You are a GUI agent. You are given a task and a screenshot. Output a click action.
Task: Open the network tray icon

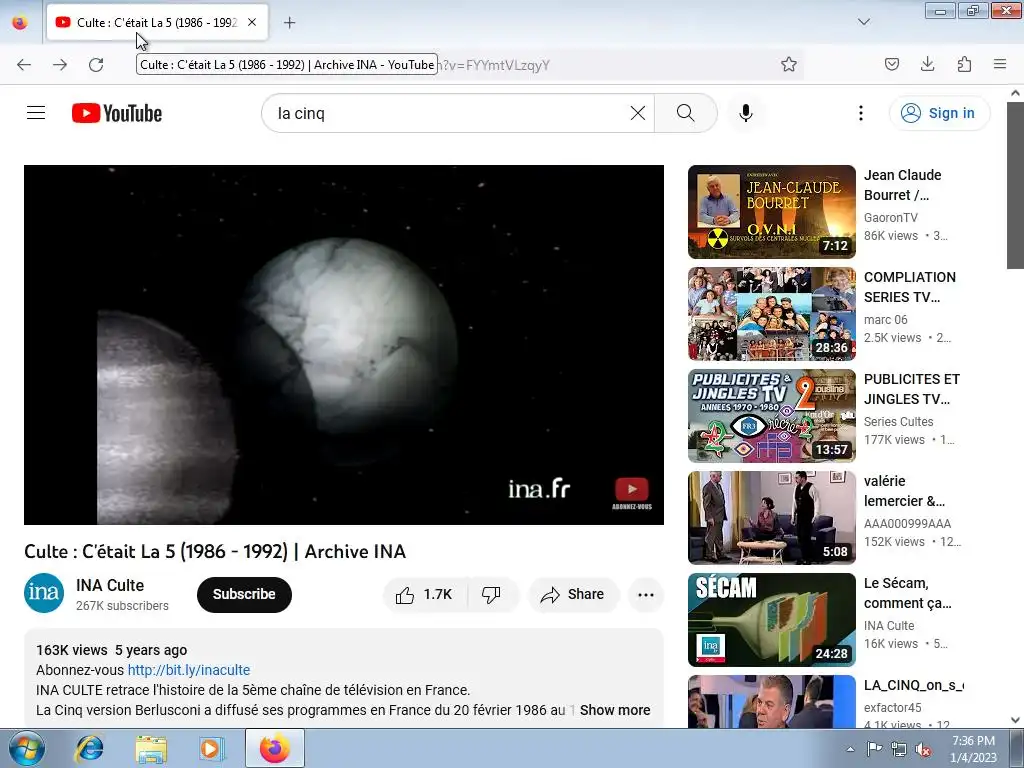coord(899,749)
